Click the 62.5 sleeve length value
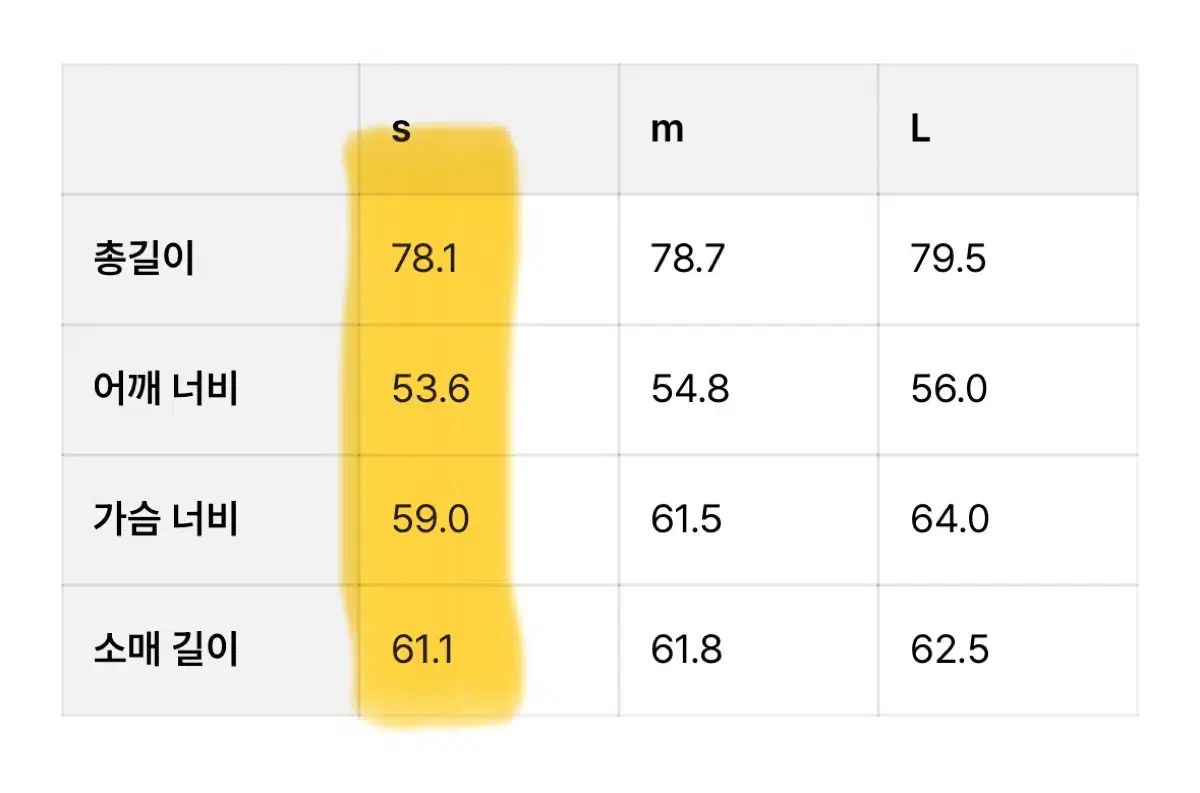 point(949,651)
